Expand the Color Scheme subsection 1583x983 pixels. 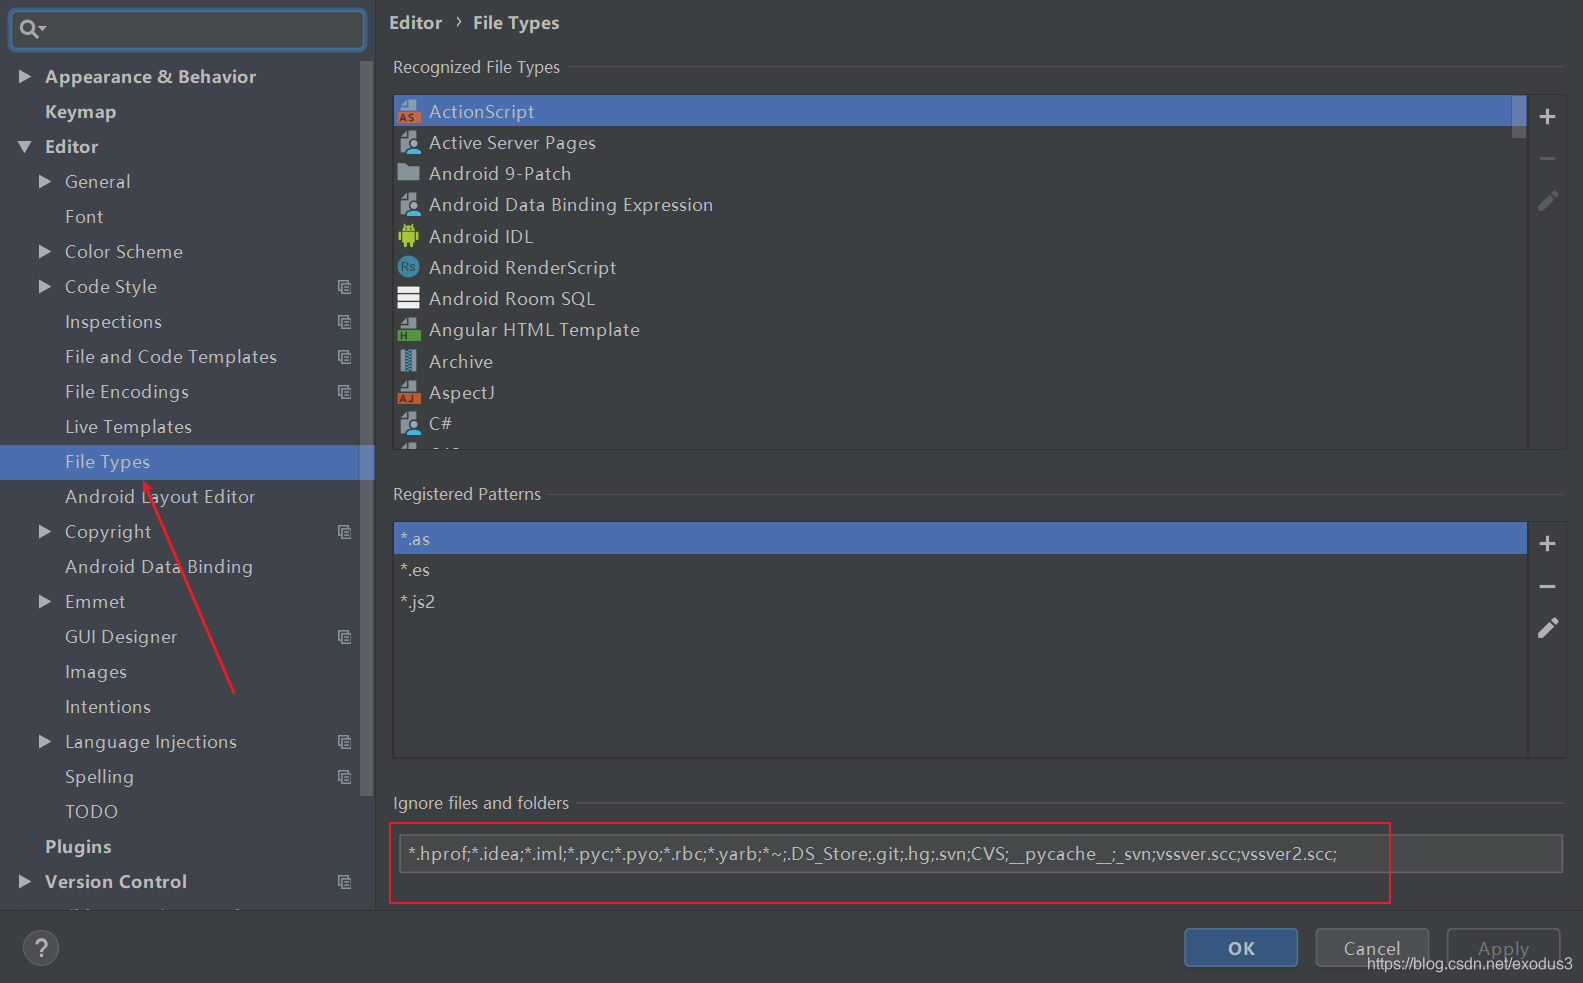(x=45, y=251)
